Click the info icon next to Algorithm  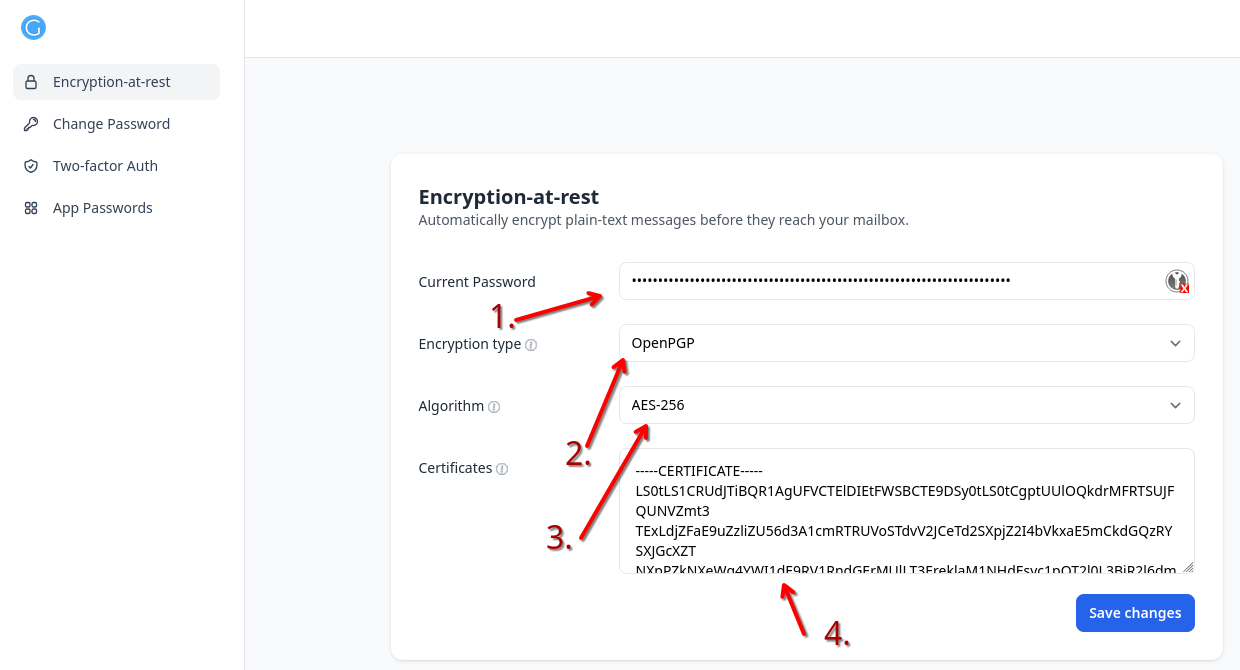pyautogui.click(x=494, y=407)
